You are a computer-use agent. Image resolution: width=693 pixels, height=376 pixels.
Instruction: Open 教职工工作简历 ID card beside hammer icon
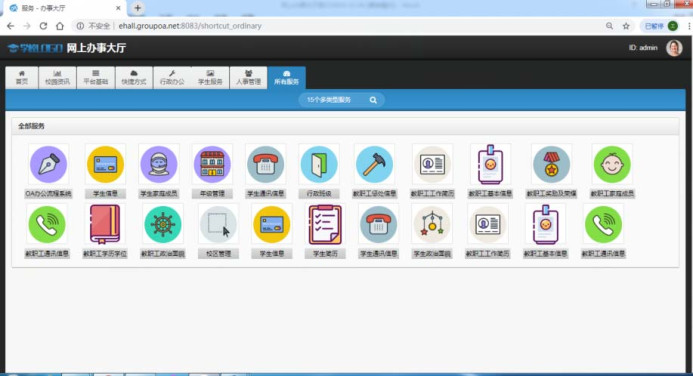[432, 164]
